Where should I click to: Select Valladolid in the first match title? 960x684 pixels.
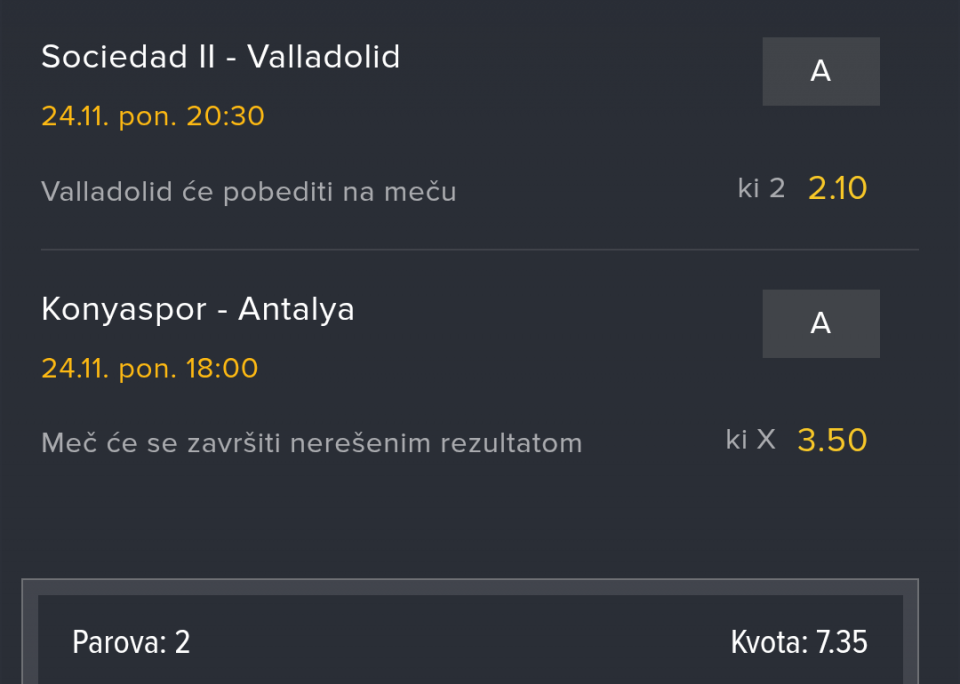pos(323,57)
